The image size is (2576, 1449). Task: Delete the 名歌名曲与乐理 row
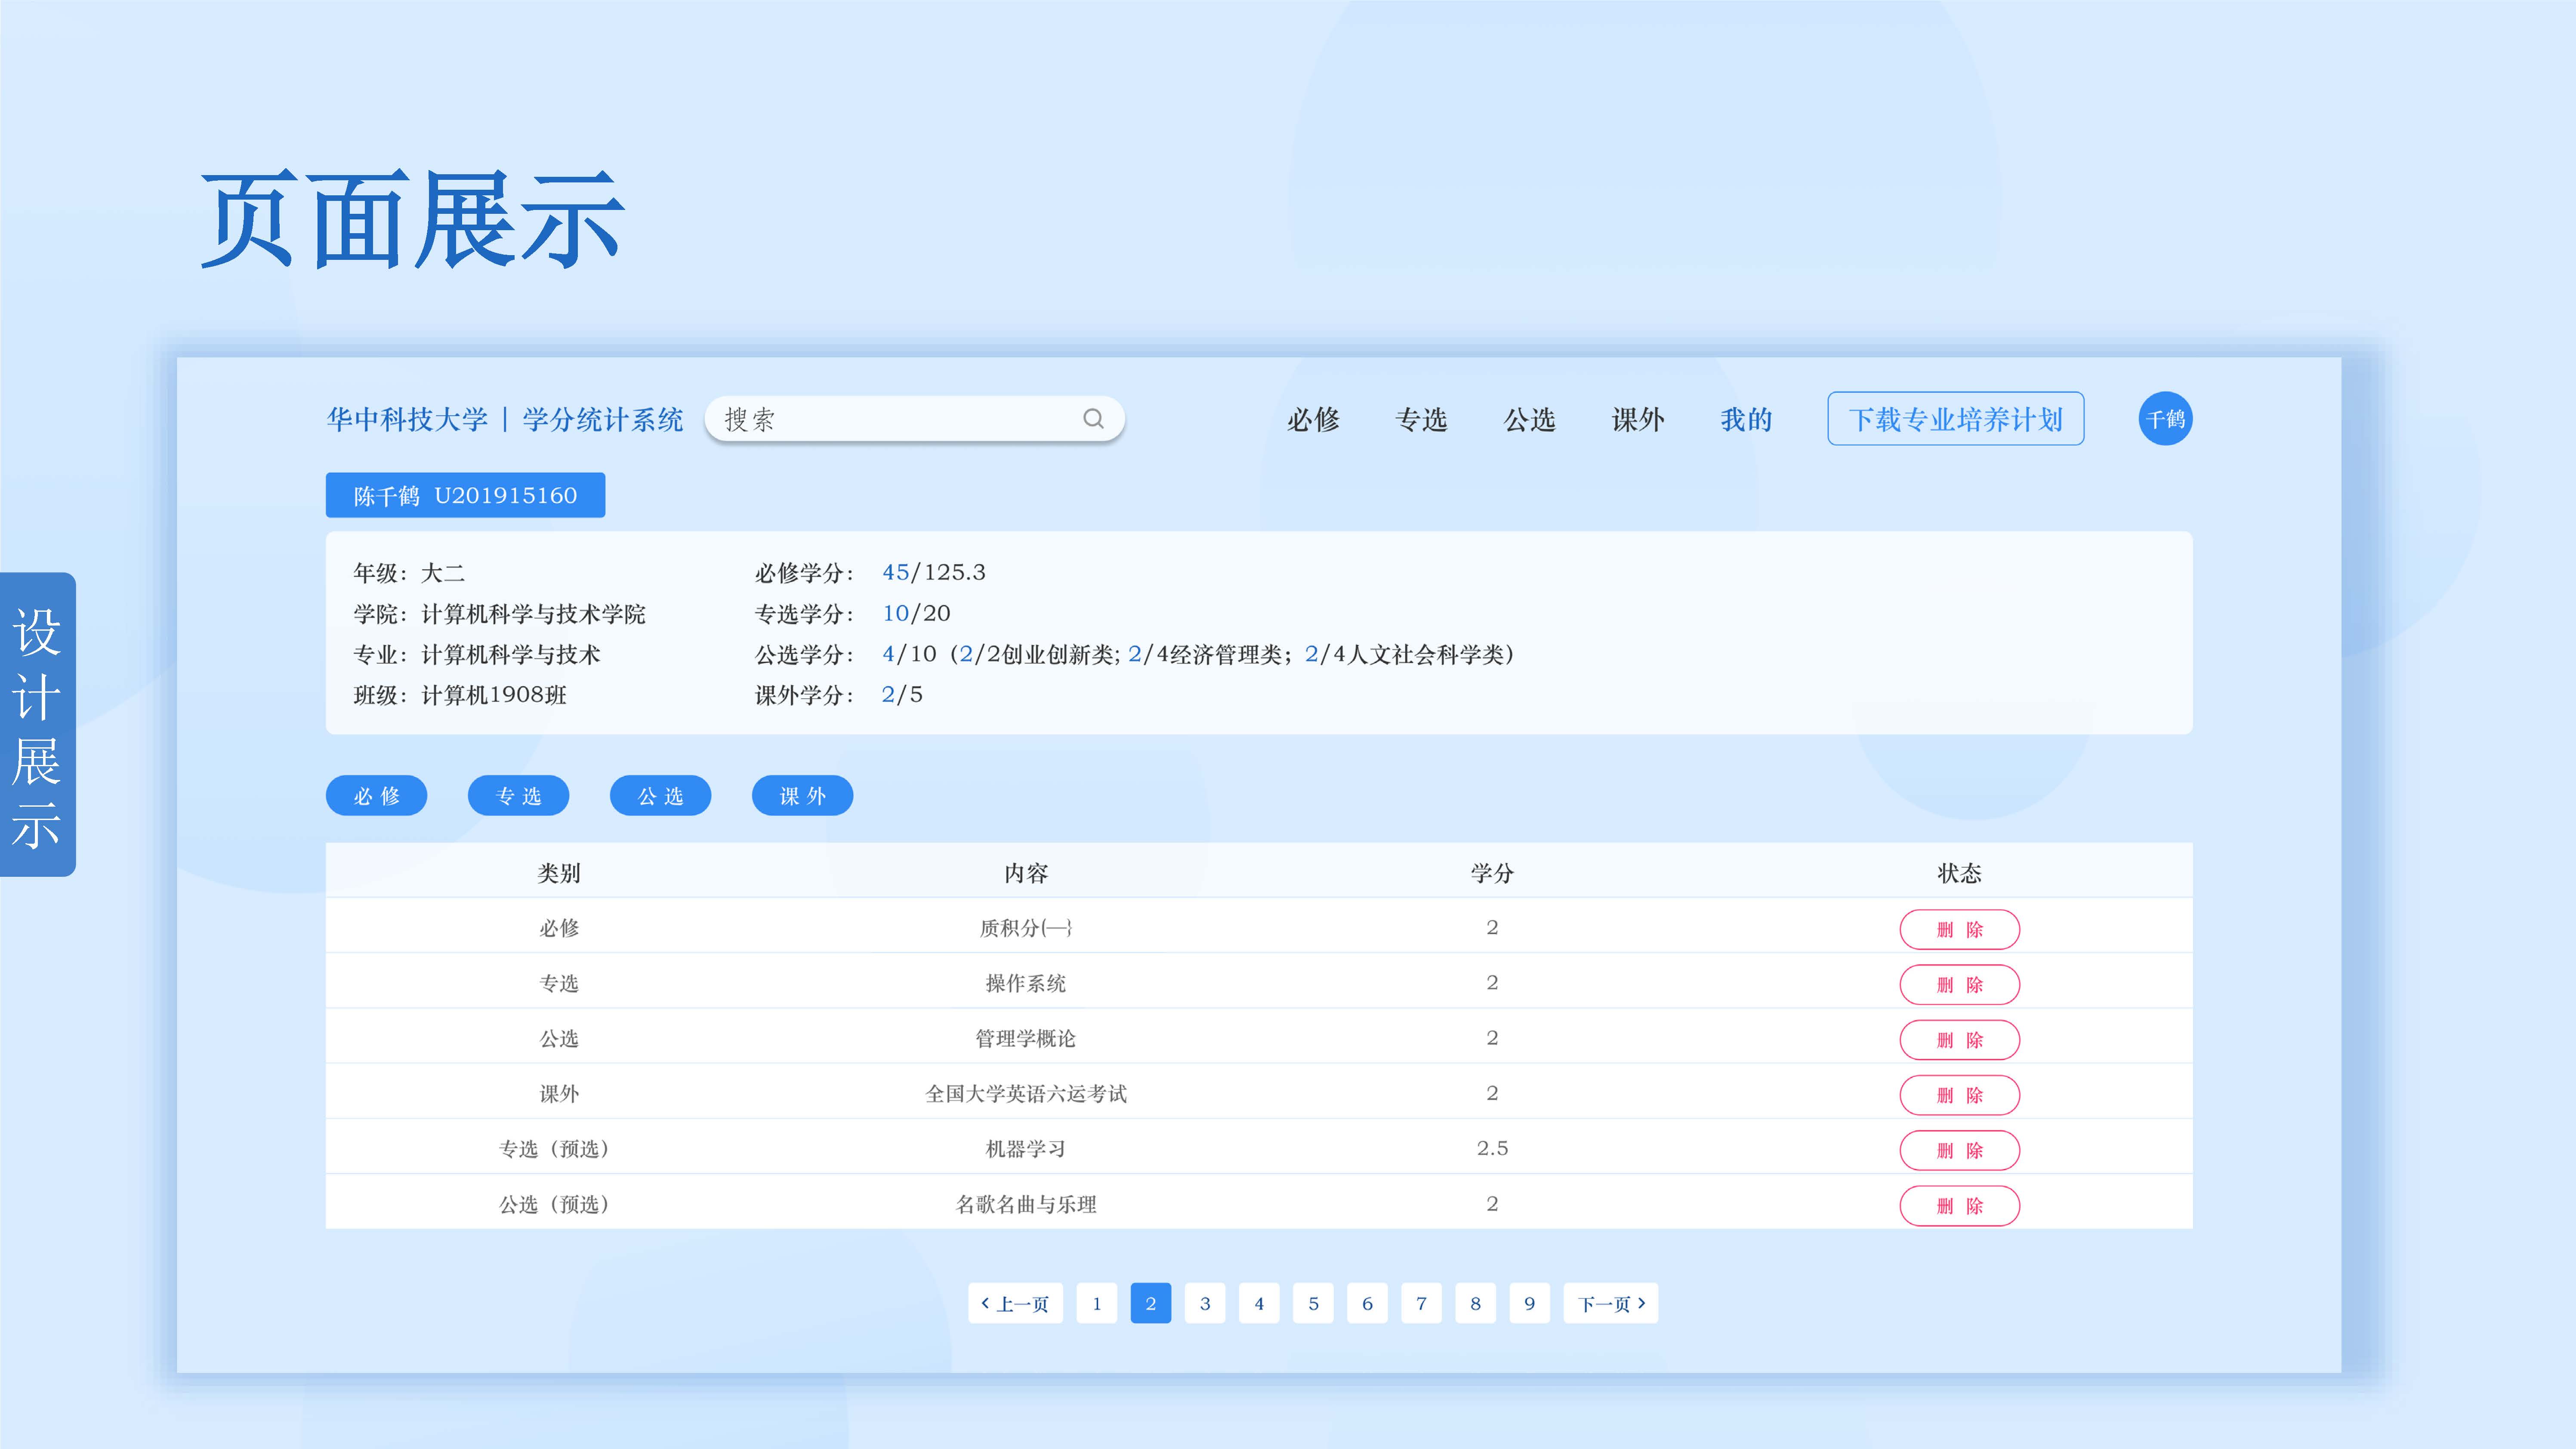tap(1959, 1205)
